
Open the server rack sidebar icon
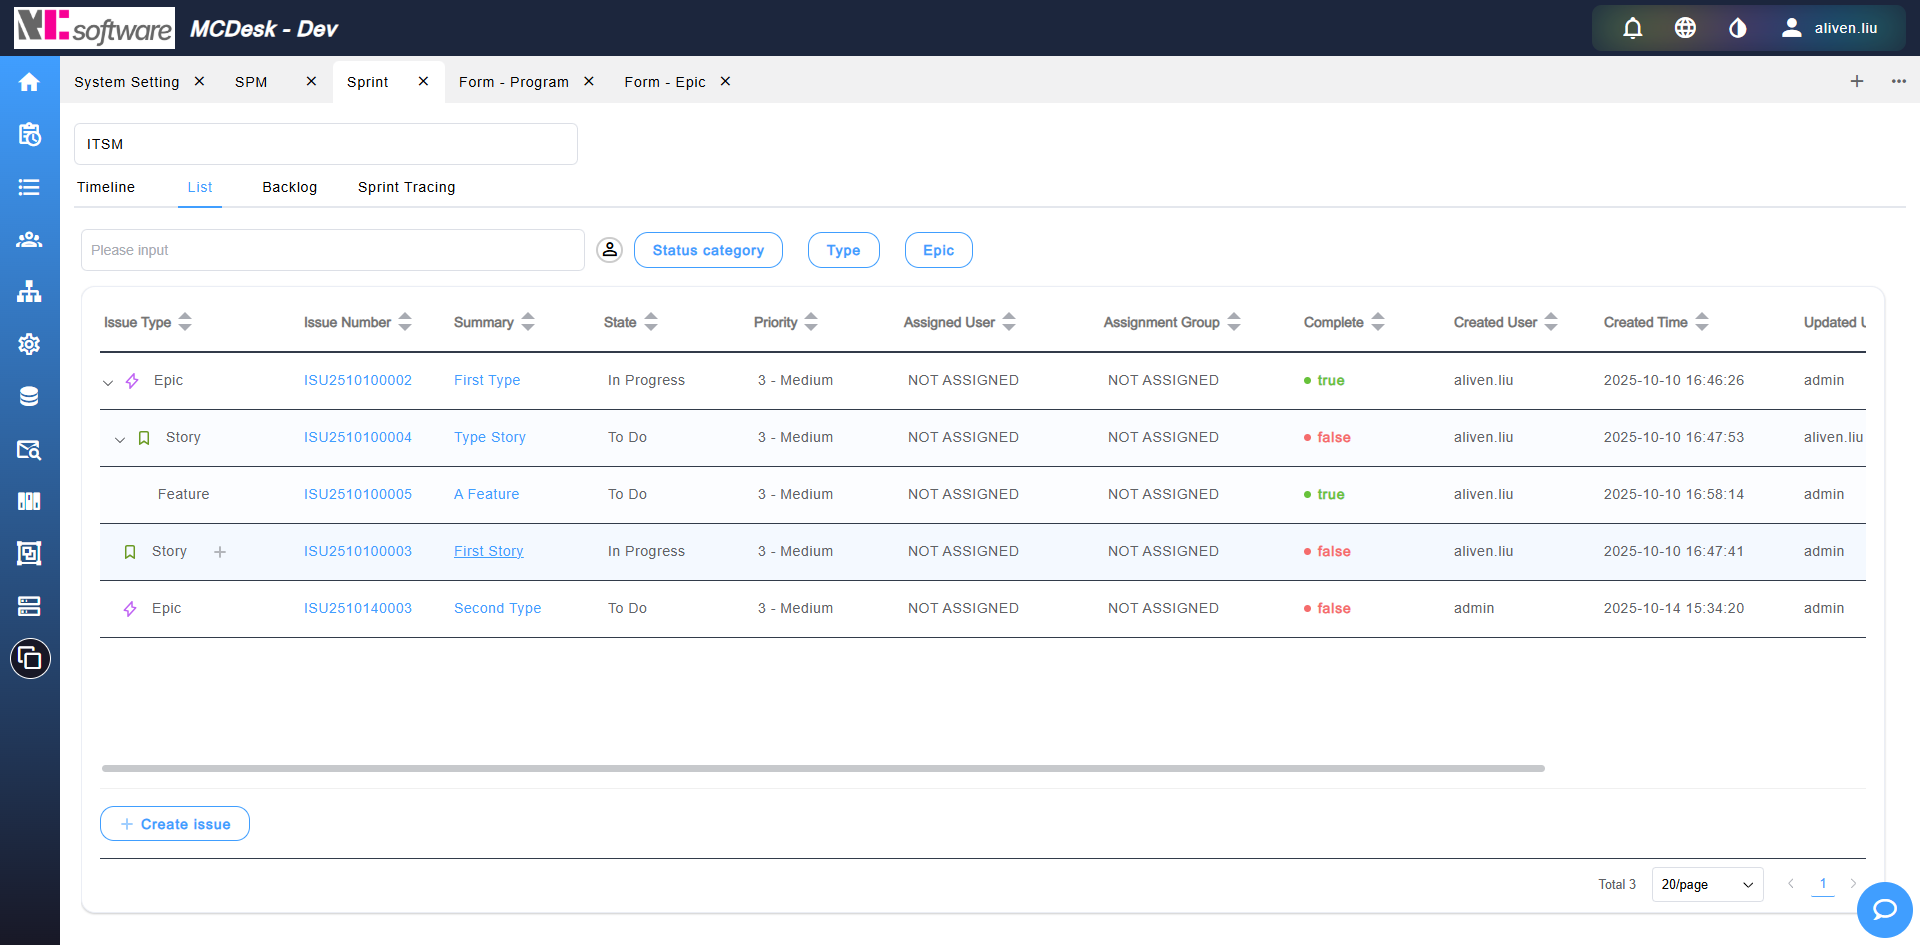29,606
